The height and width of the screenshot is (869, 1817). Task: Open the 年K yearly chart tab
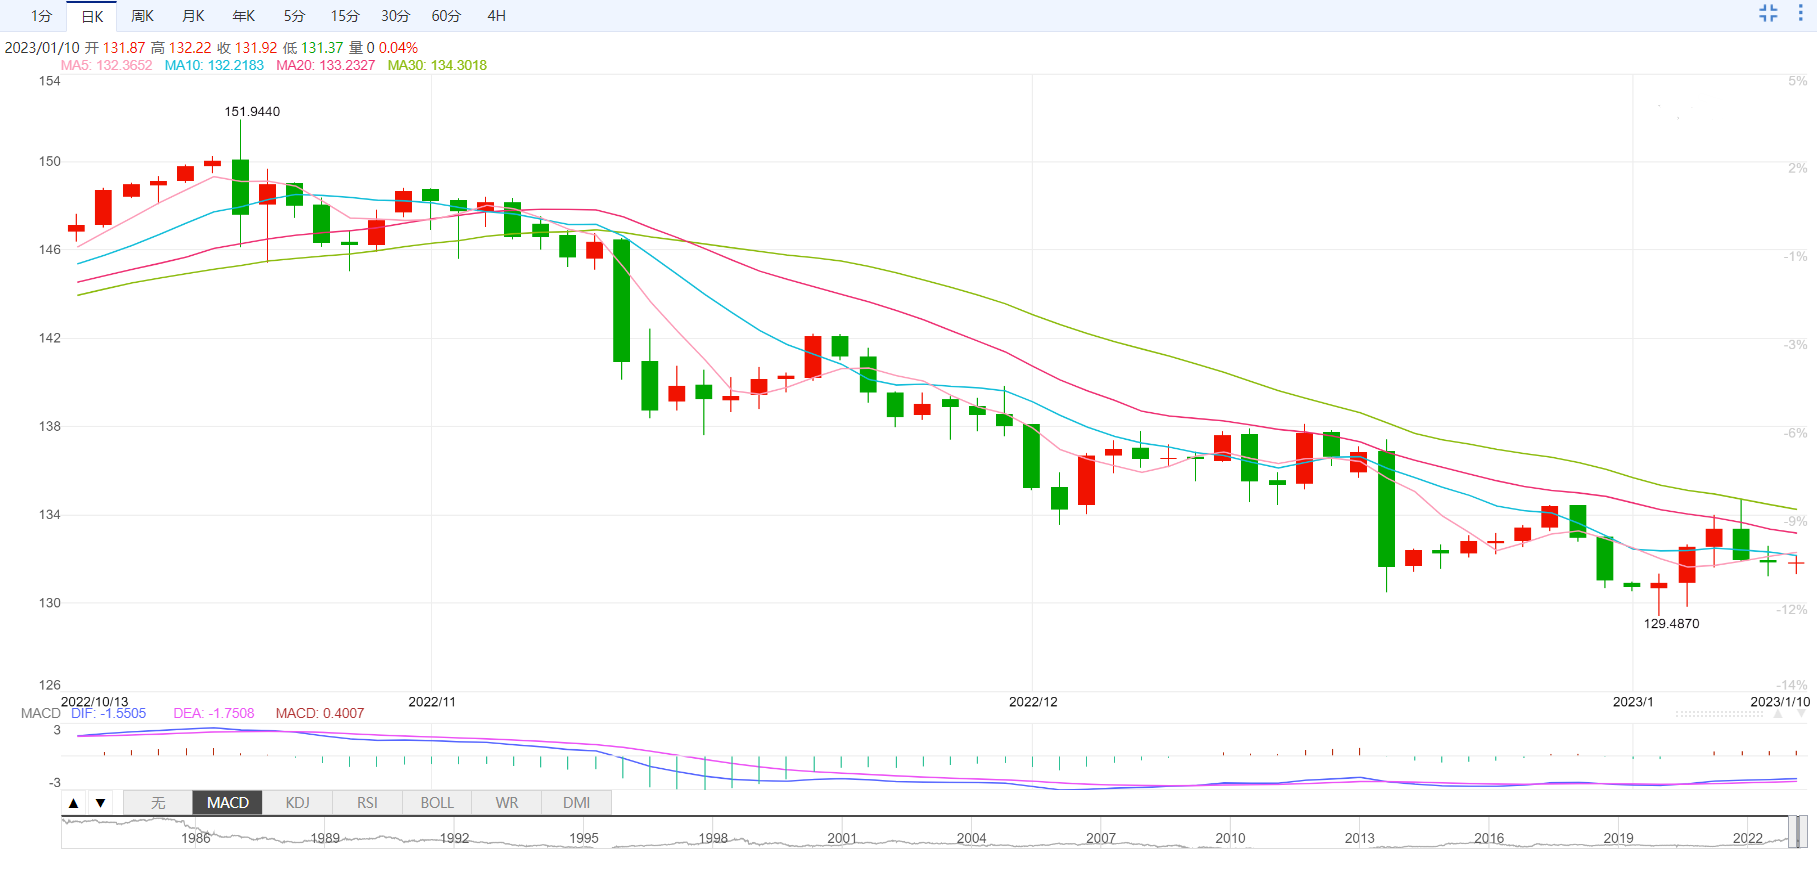243,16
